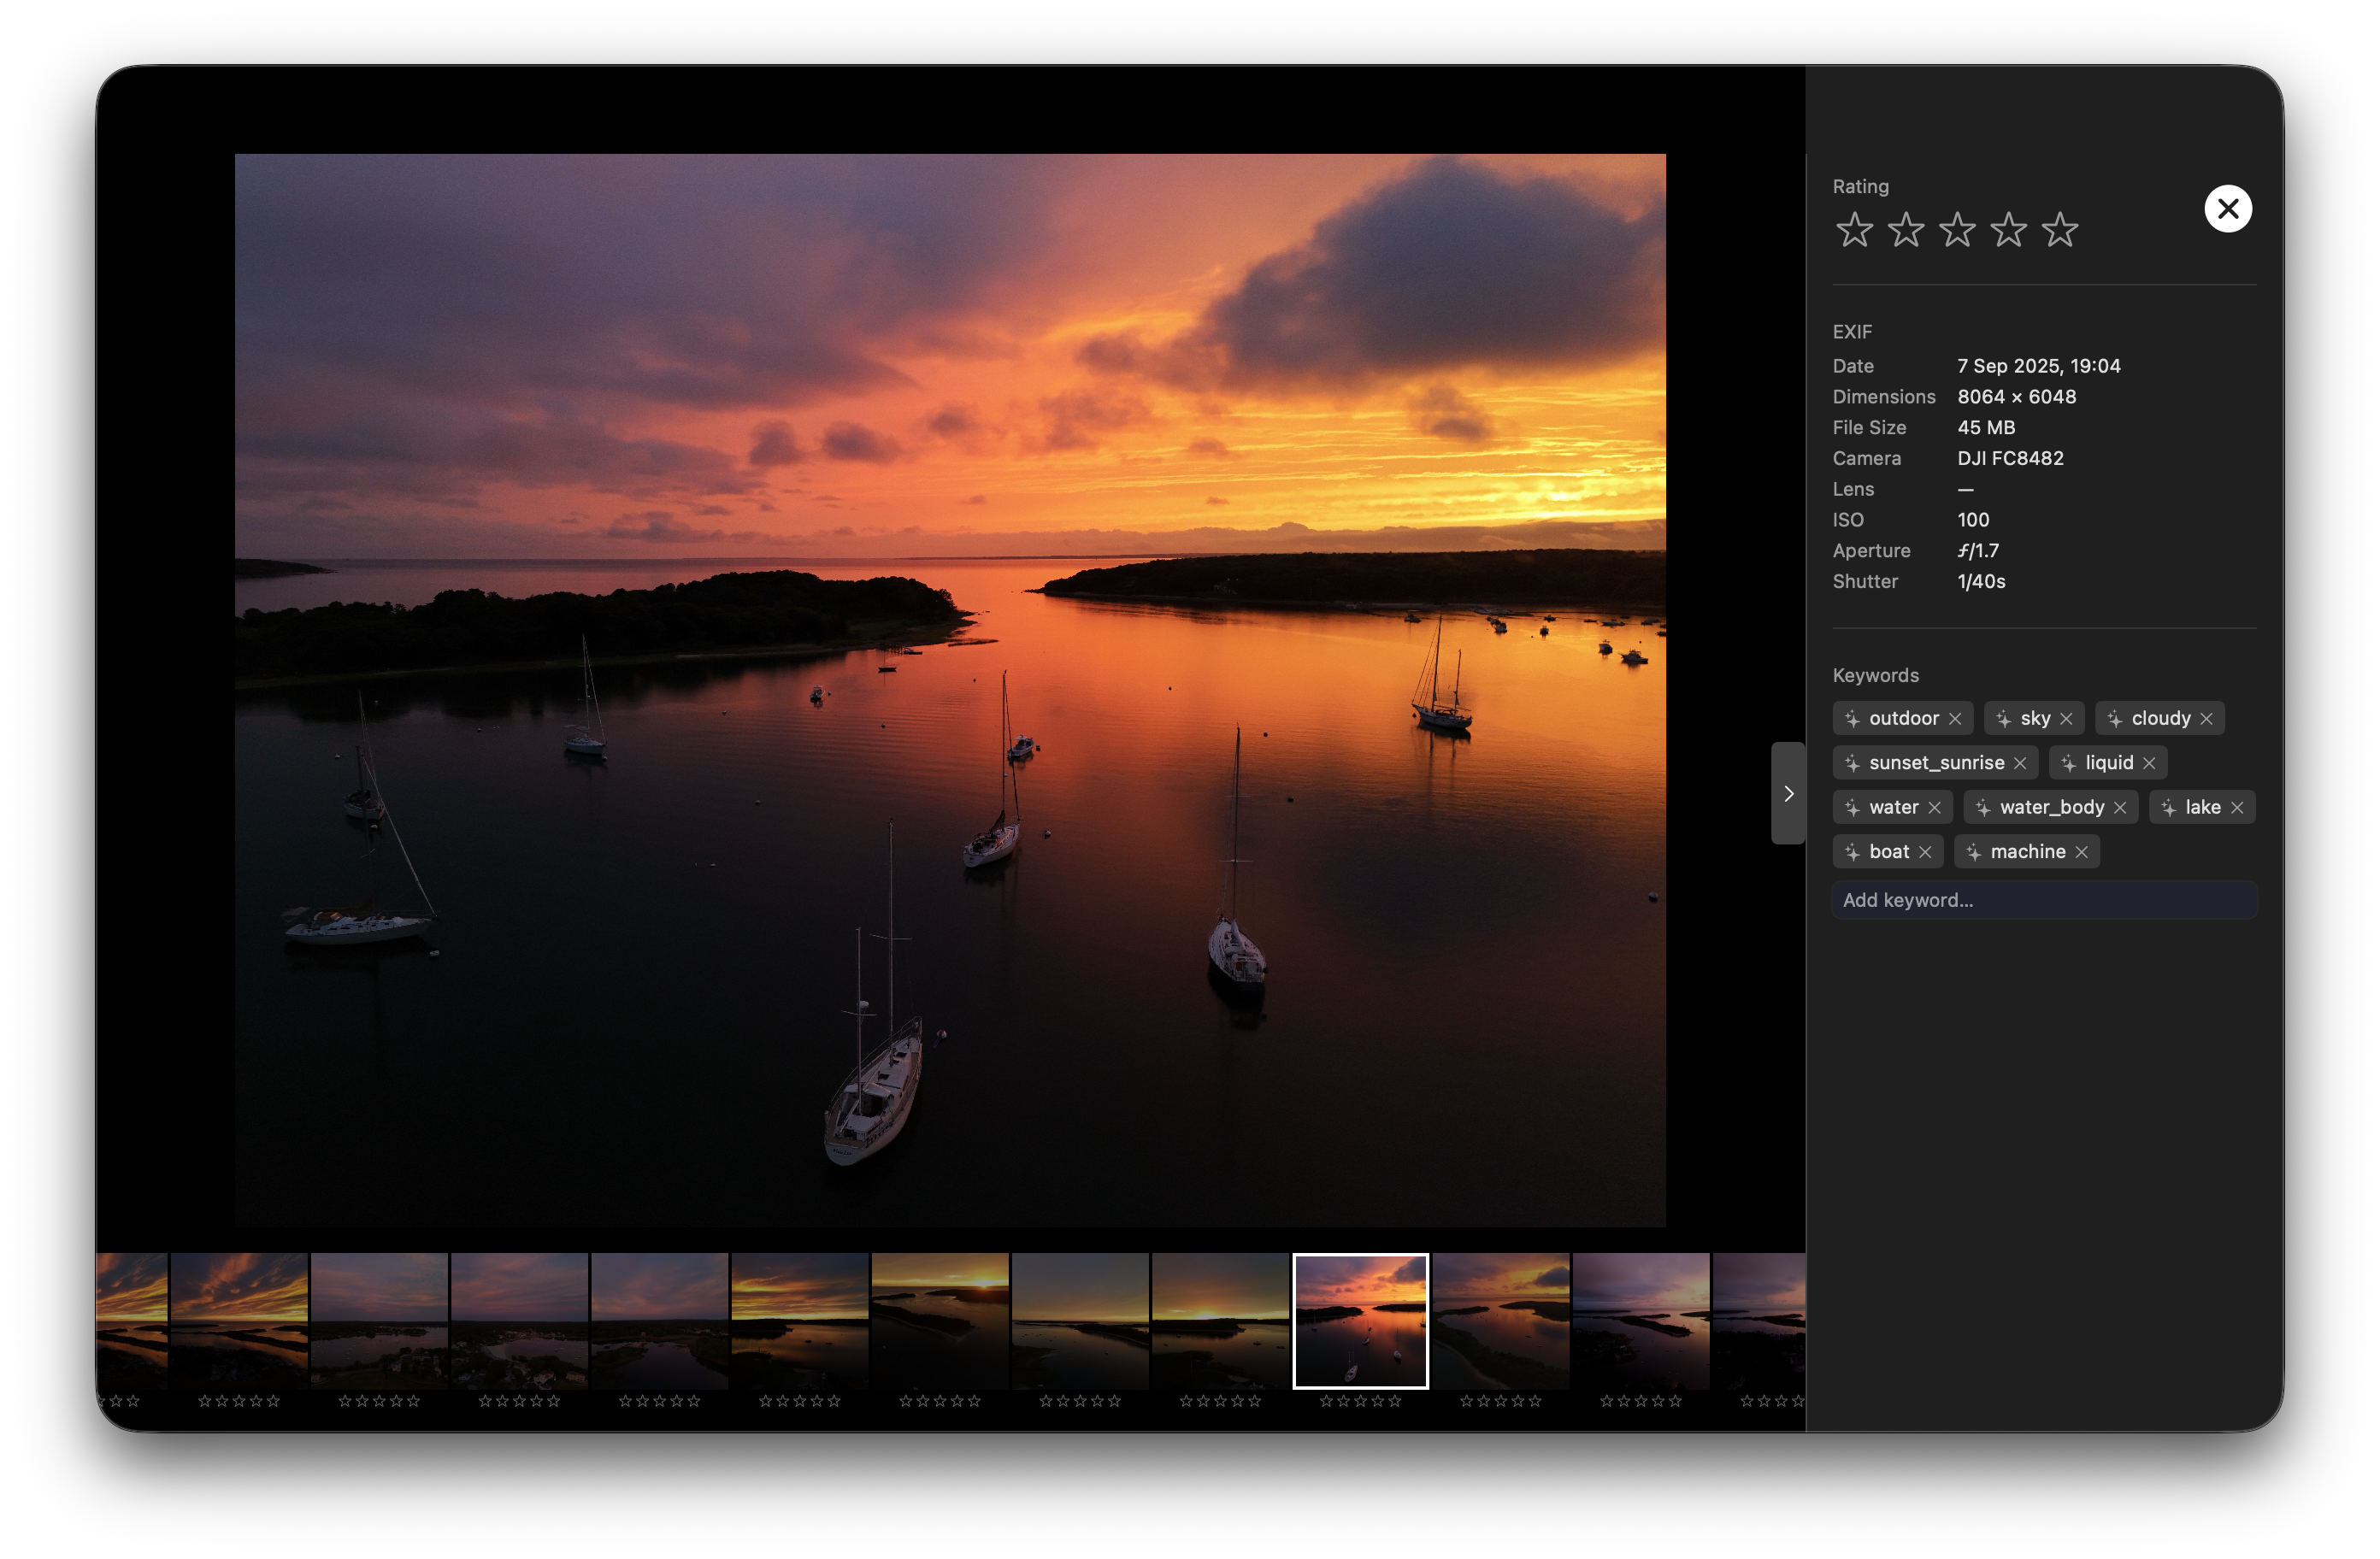Set rating to one star
2380x1559 pixels.
coord(1854,230)
